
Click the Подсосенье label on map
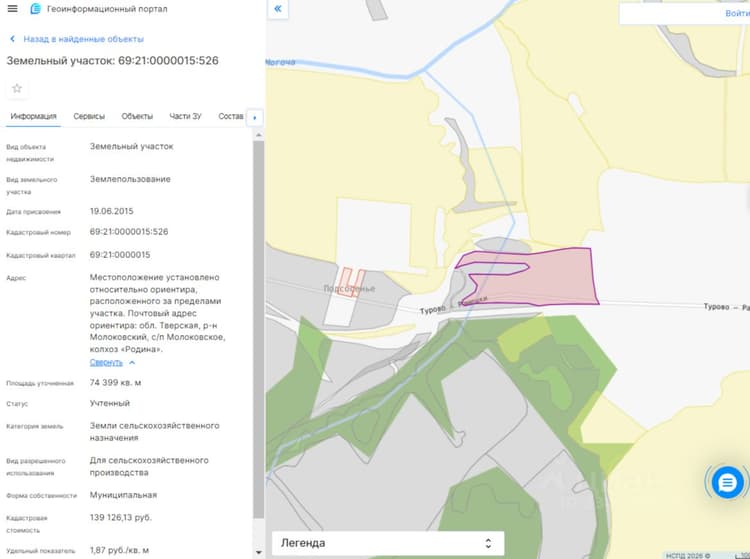pos(349,289)
